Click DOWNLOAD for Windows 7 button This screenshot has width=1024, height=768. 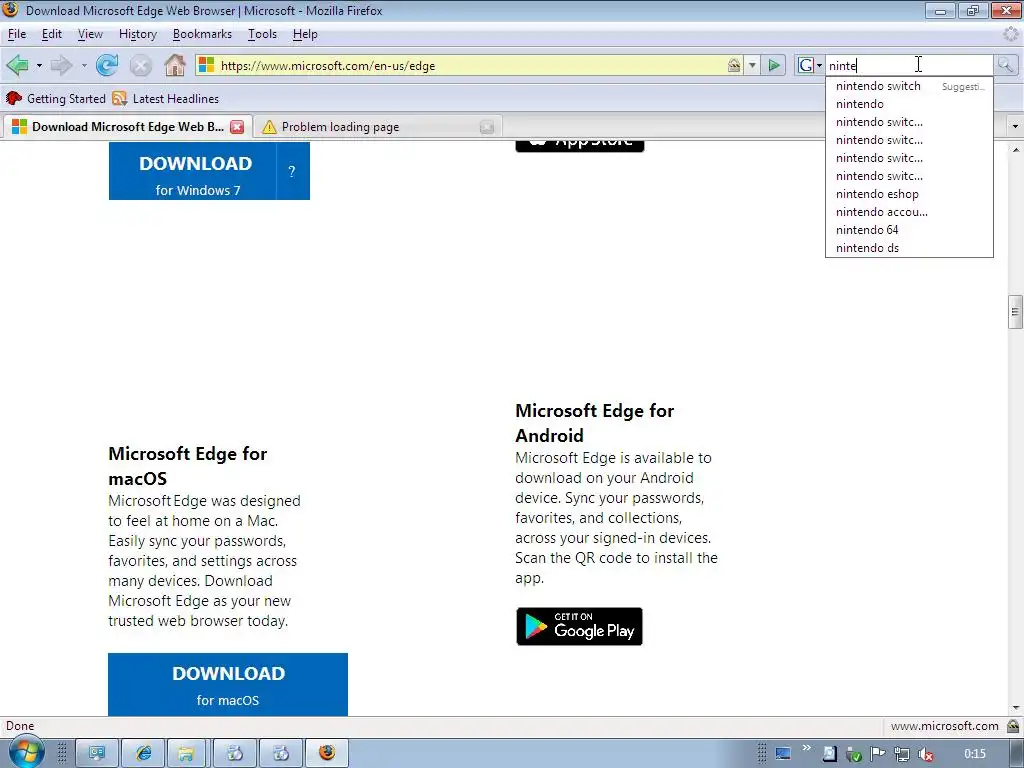coord(193,171)
